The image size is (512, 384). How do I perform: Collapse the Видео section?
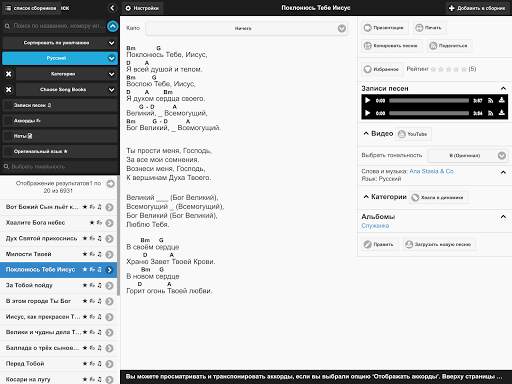pyautogui.click(x=366, y=133)
